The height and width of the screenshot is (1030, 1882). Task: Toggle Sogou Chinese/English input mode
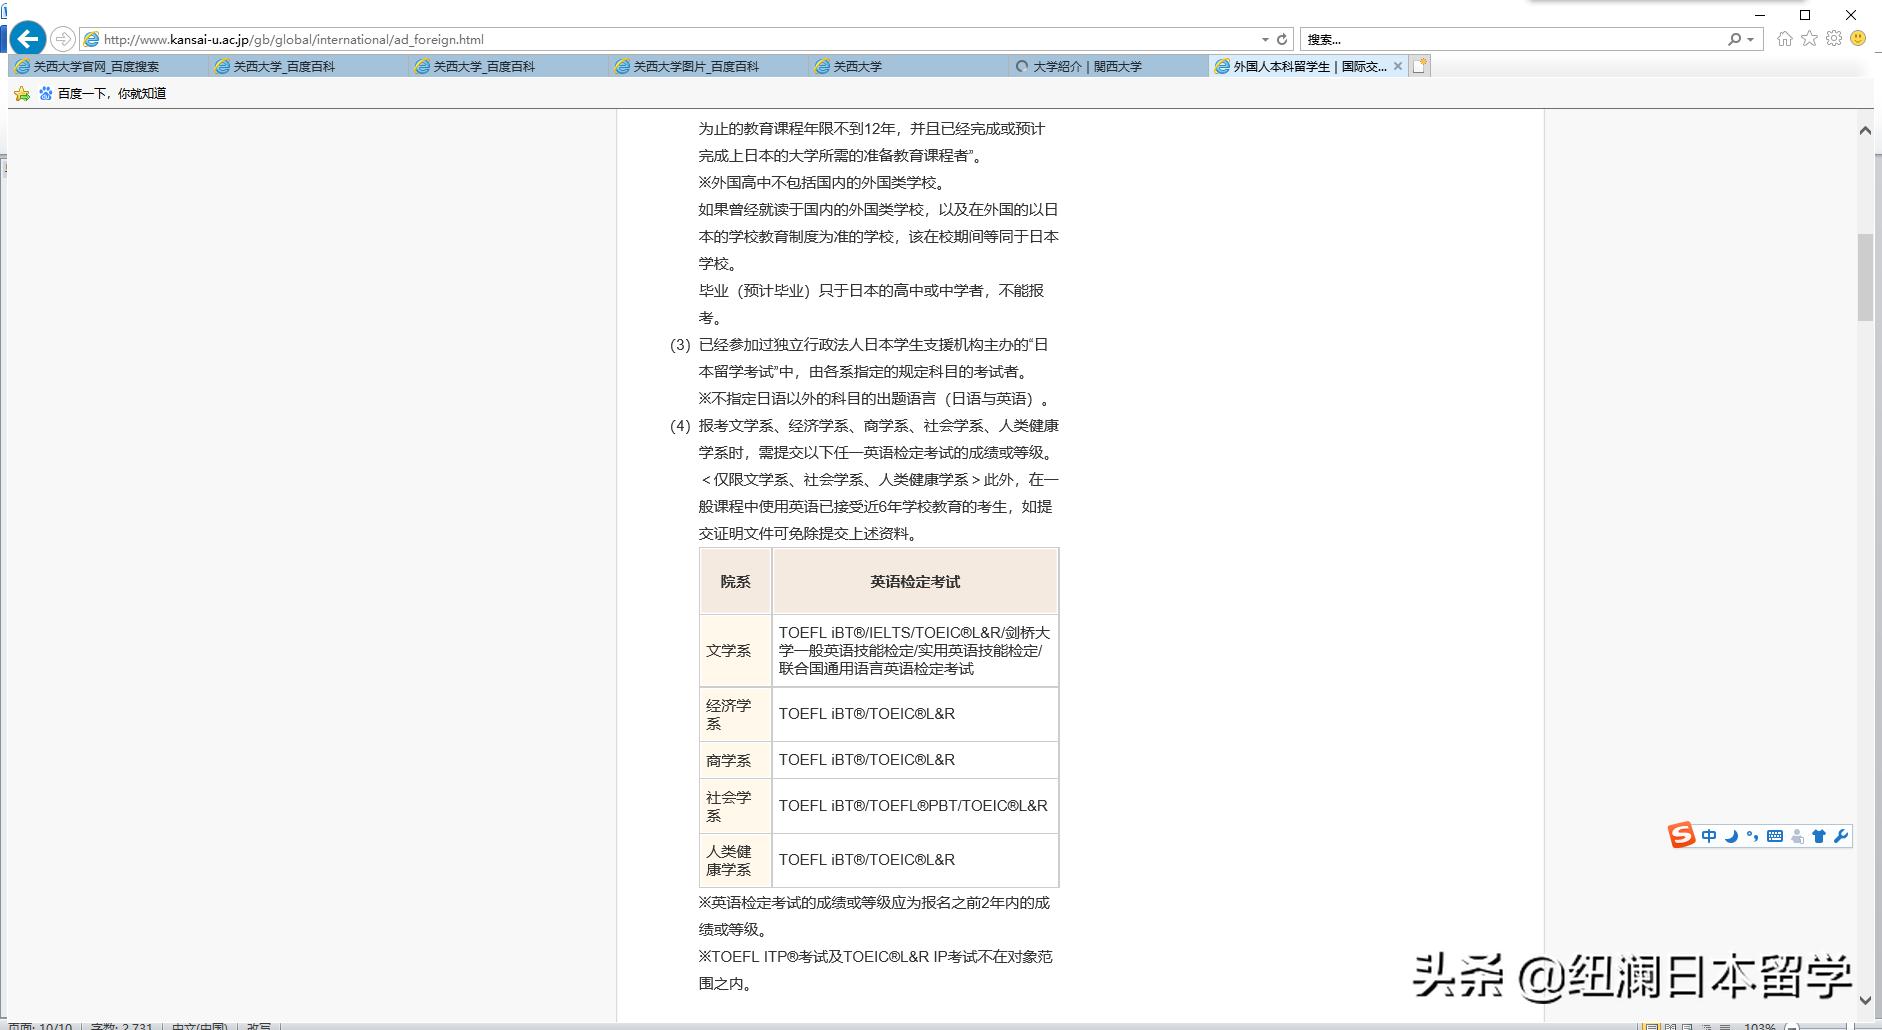coord(1709,836)
